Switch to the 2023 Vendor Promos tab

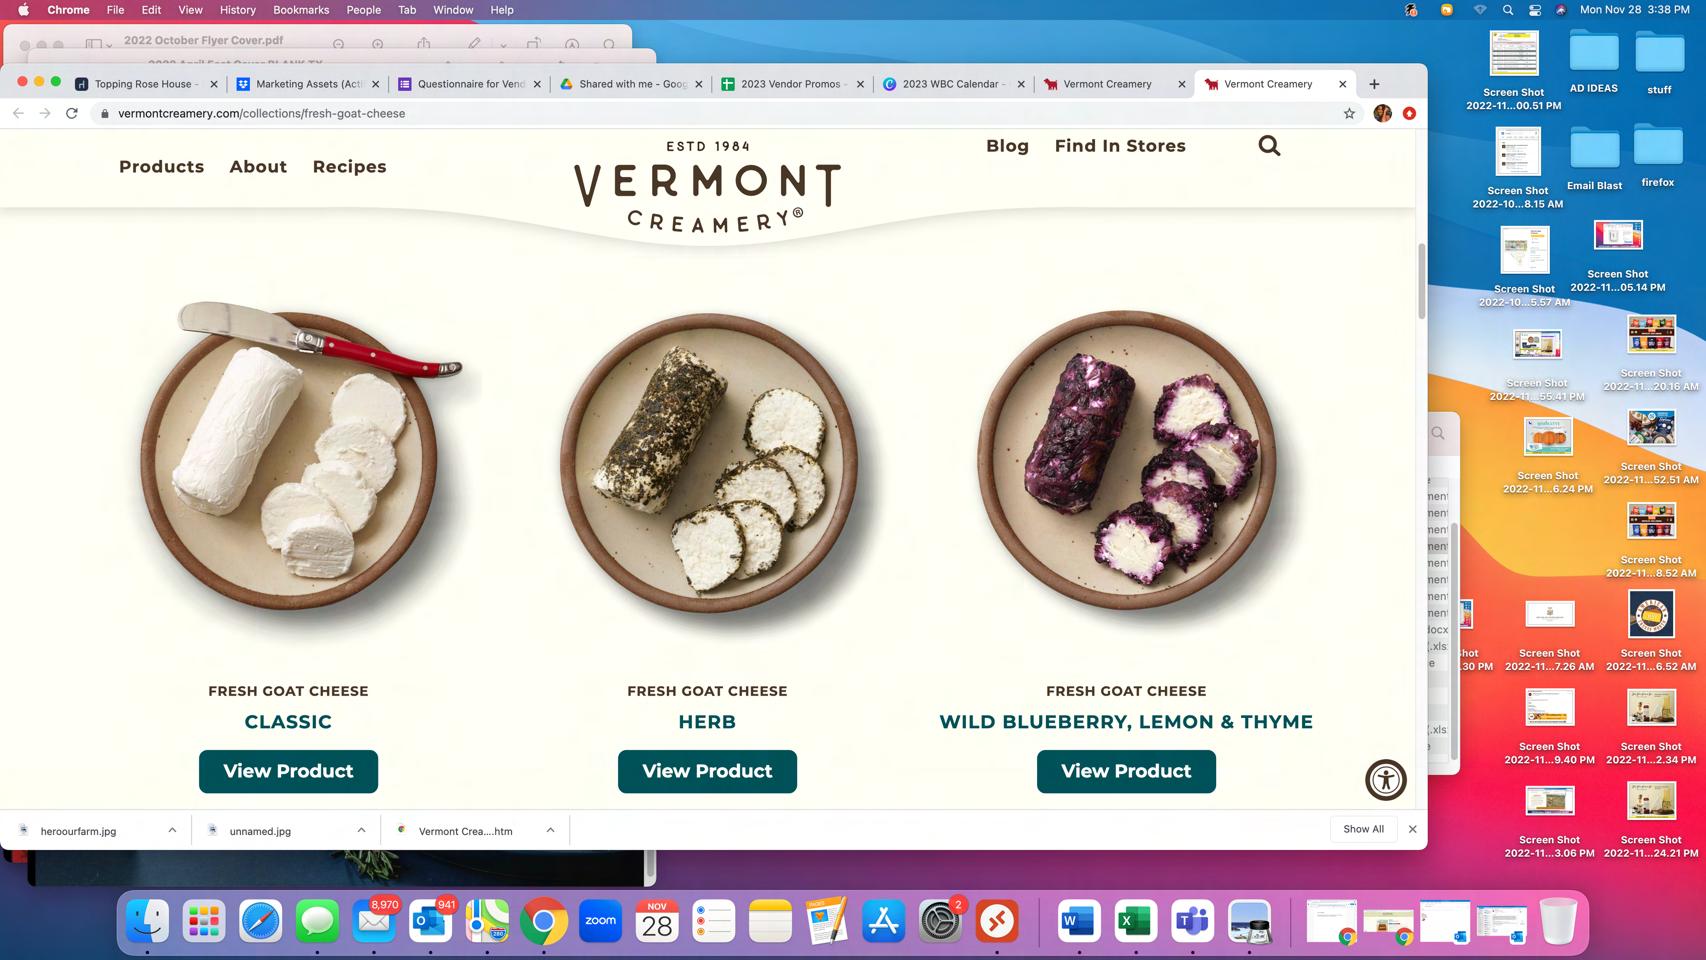tap(791, 84)
